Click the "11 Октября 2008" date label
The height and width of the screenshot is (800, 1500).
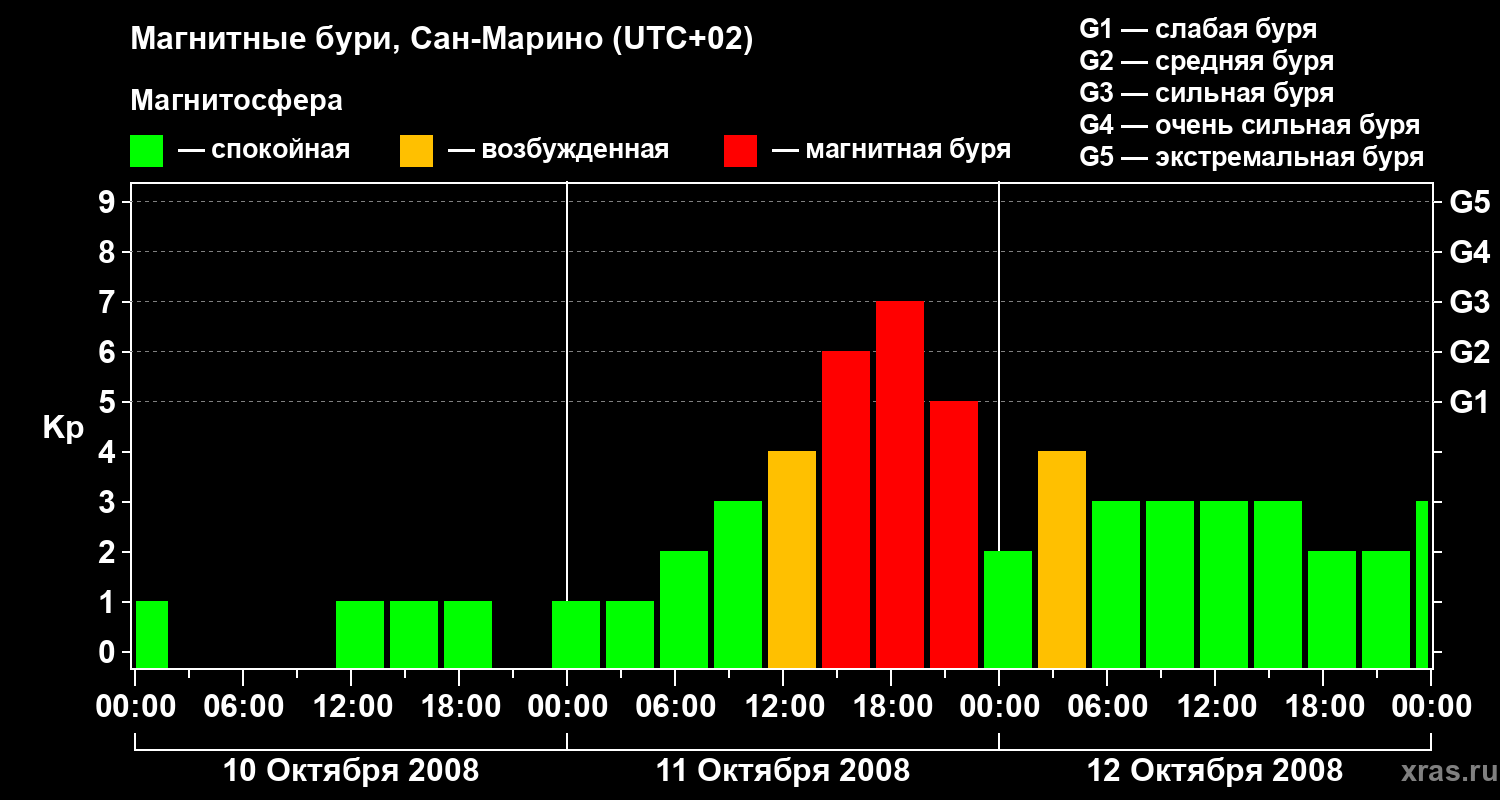point(783,771)
